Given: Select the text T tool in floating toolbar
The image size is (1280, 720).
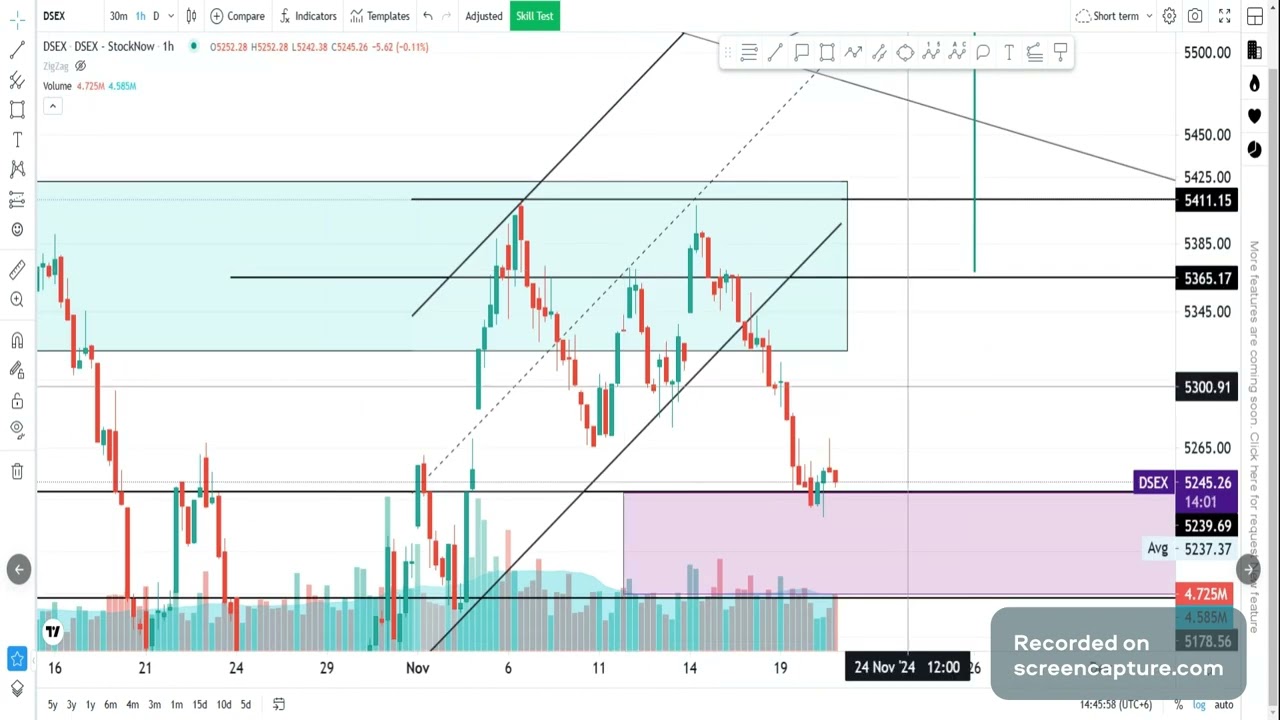Looking at the screenshot, I should (1009, 53).
